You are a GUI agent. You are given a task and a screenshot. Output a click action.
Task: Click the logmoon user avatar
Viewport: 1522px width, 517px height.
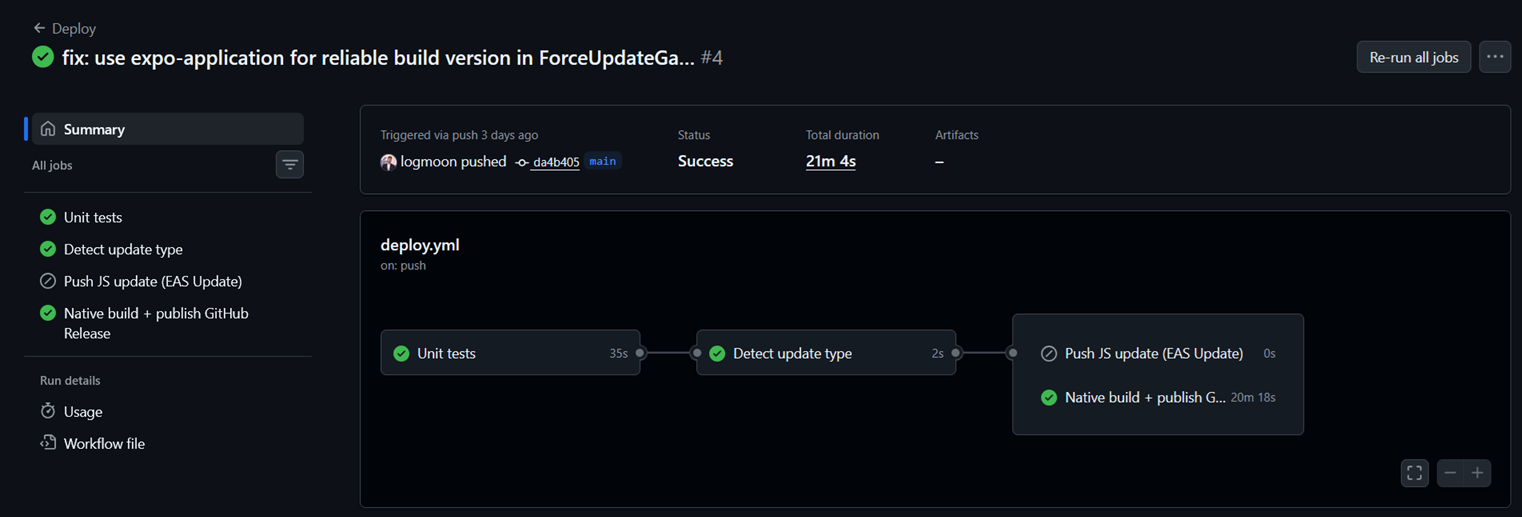[x=389, y=162]
